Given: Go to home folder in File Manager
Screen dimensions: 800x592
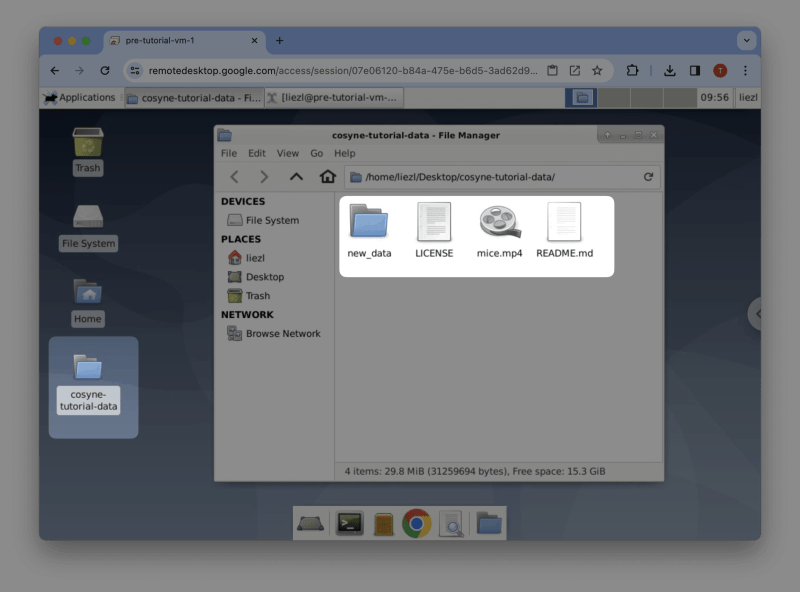Looking at the screenshot, I should [328, 177].
